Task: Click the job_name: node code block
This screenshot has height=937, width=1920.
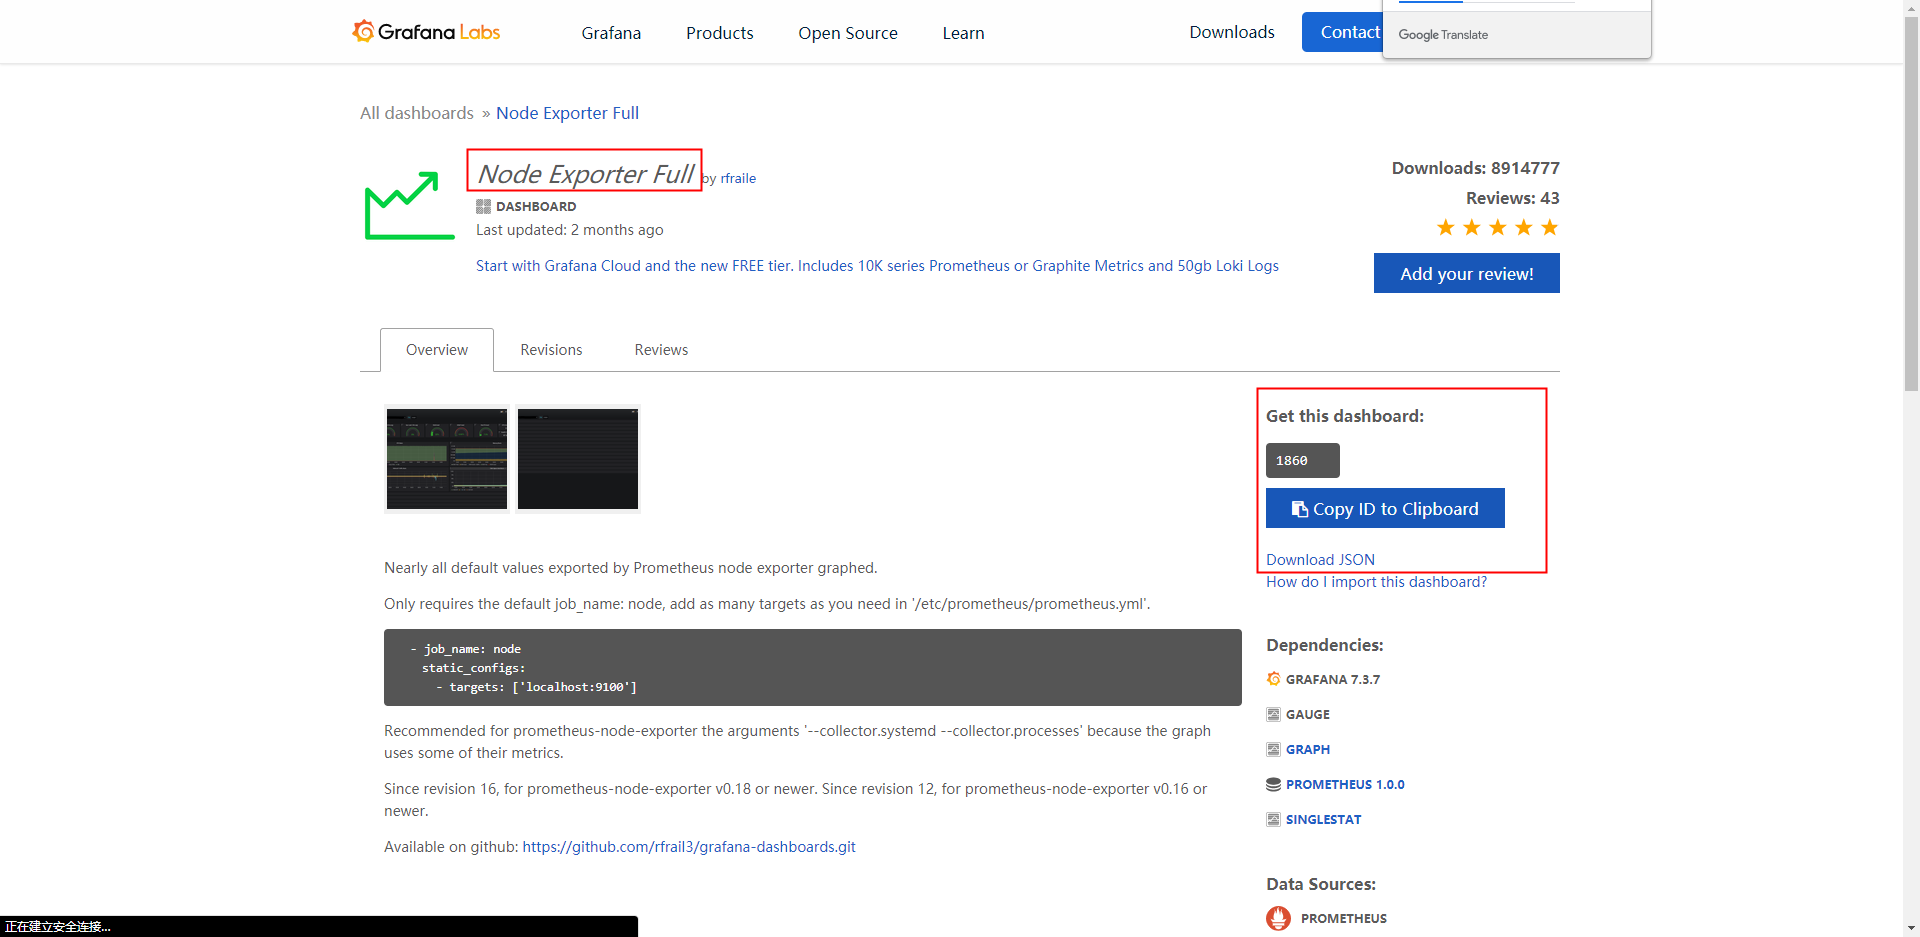Action: [813, 668]
